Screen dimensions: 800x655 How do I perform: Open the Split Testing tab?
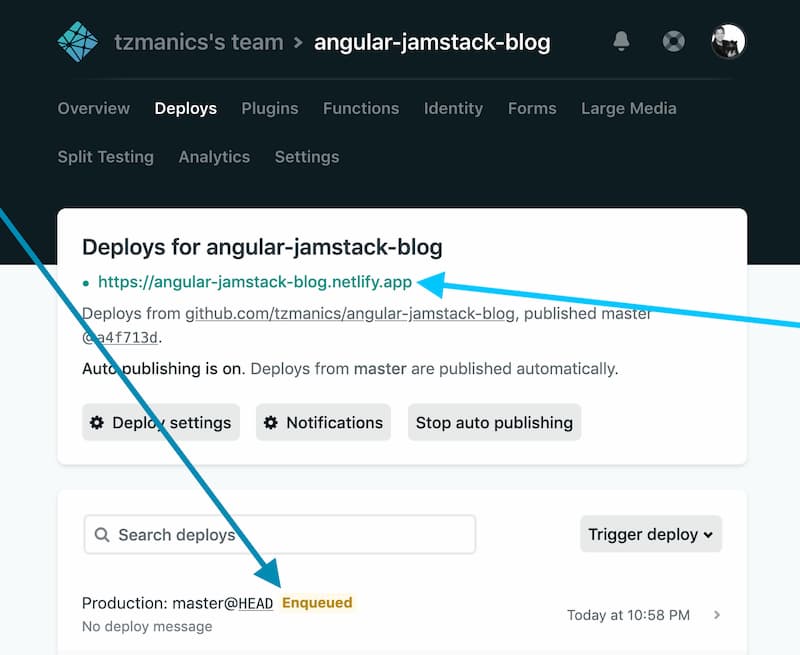(106, 156)
